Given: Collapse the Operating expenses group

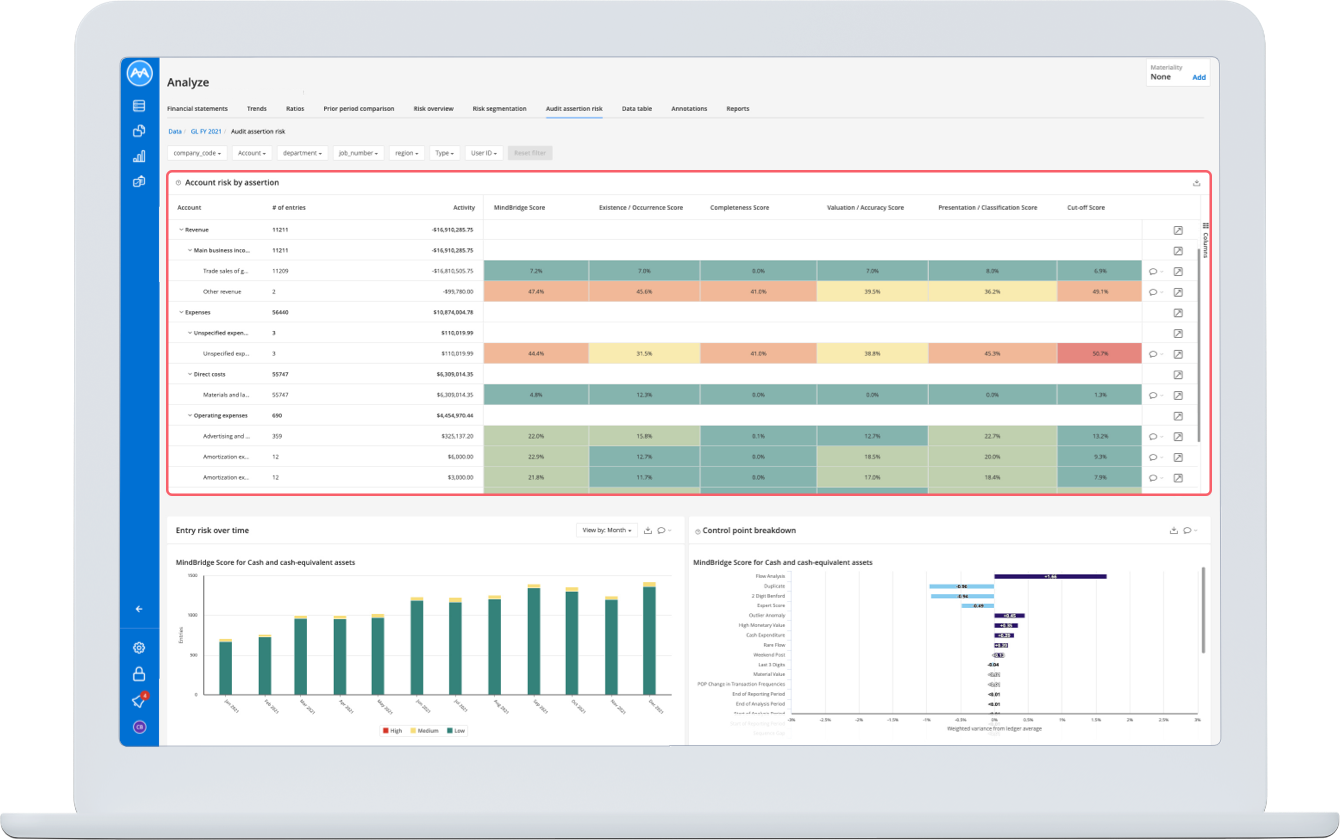Looking at the screenshot, I should pyautogui.click(x=190, y=415).
